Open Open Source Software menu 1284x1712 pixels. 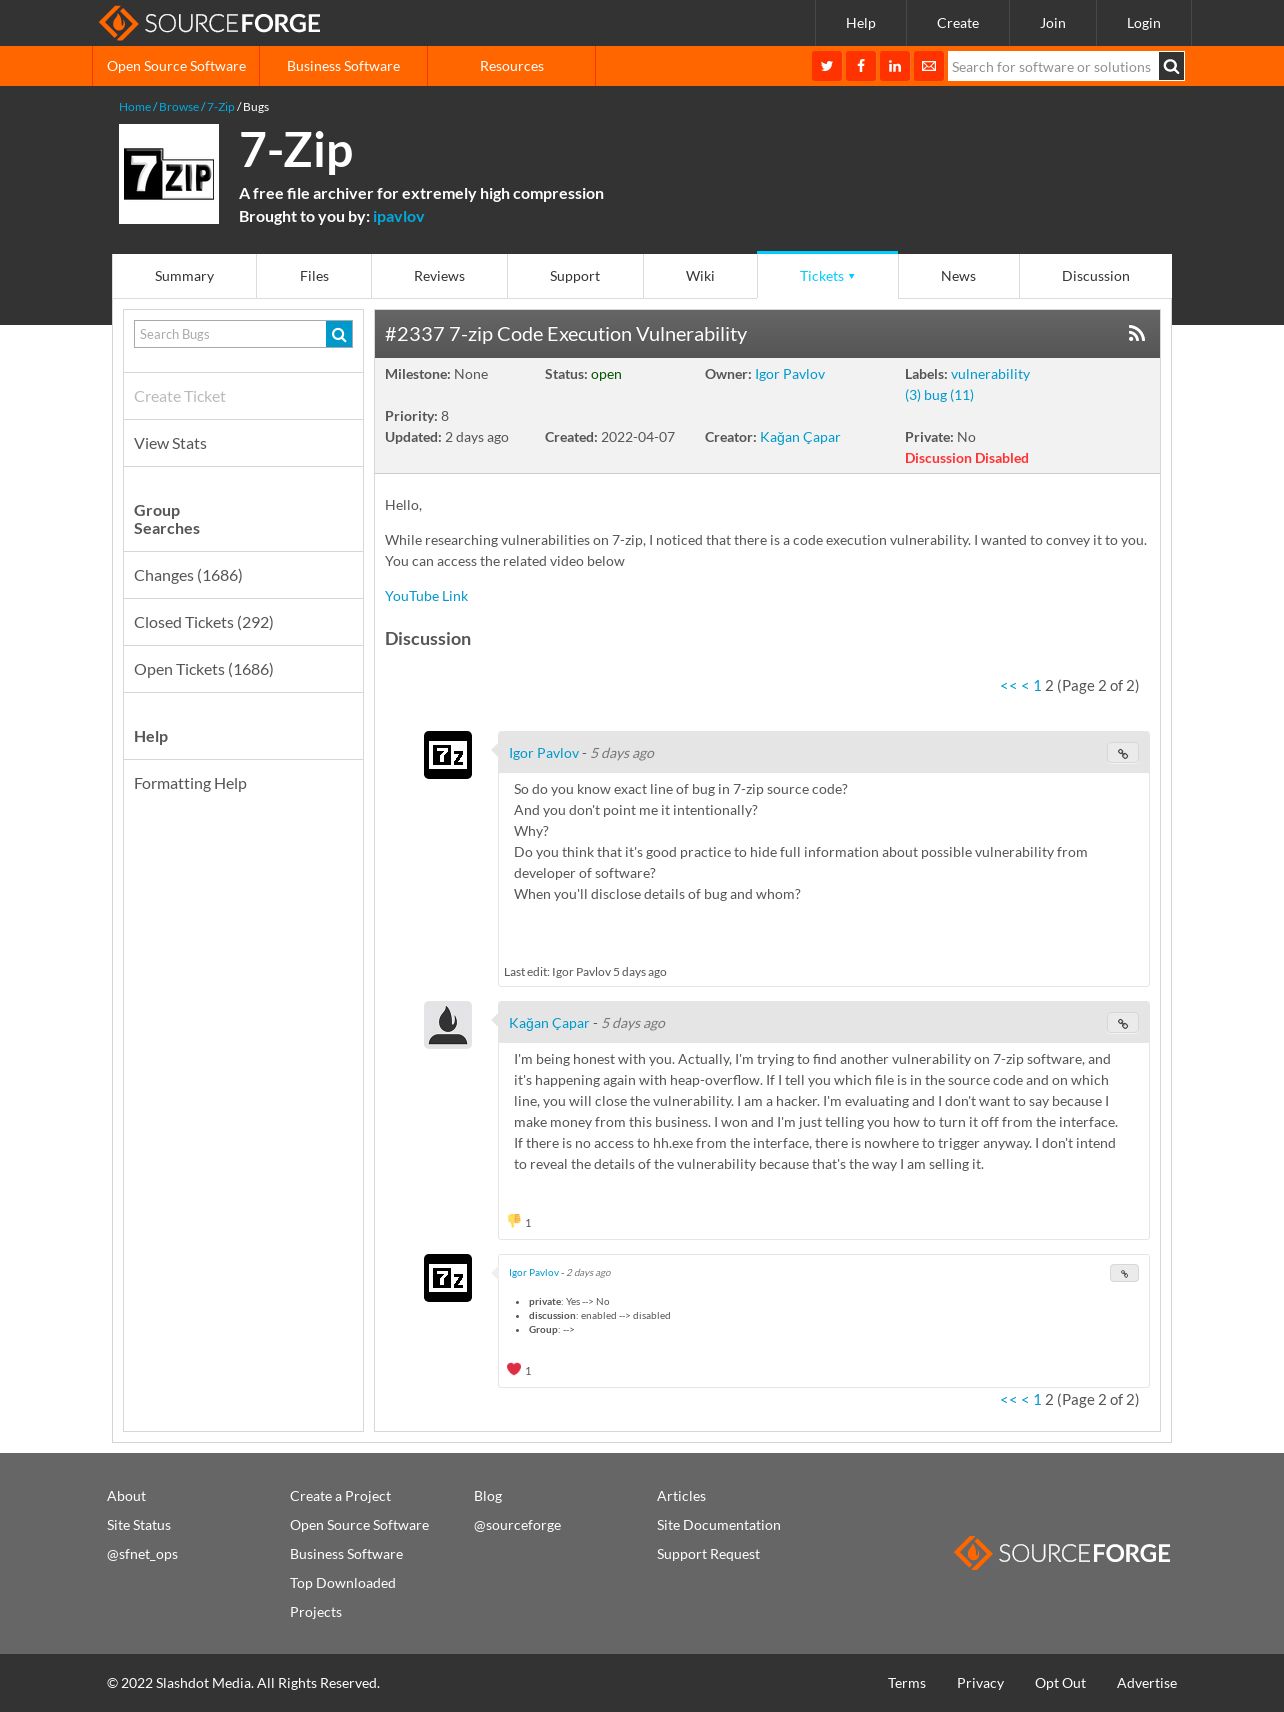tap(176, 66)
